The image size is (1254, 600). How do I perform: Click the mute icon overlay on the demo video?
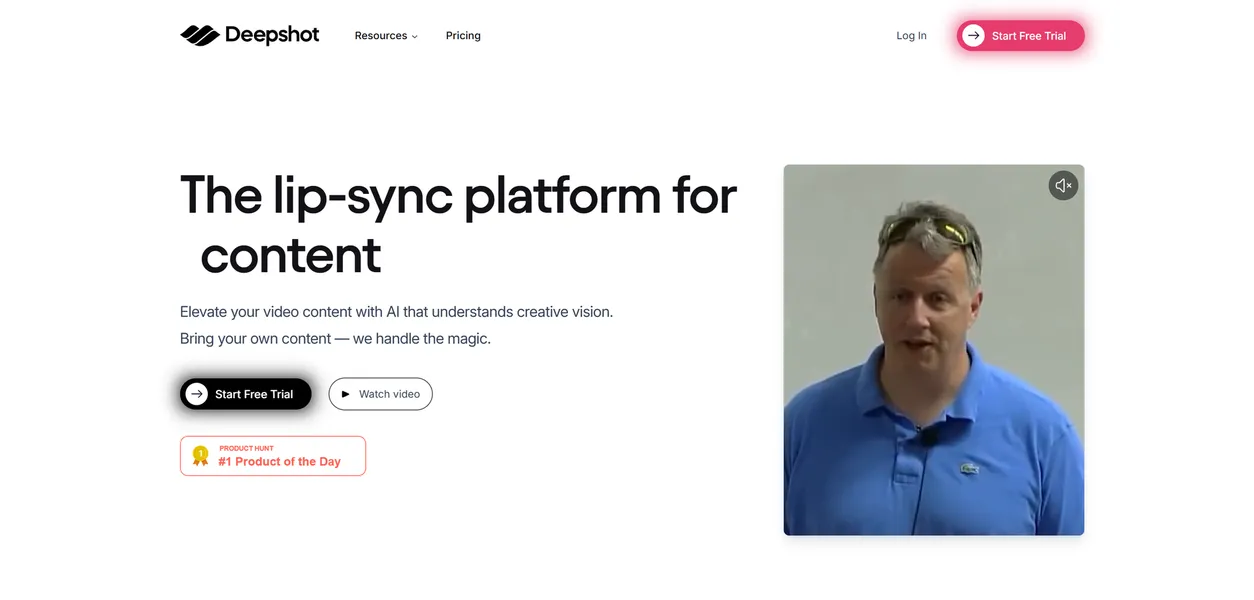1063,185
